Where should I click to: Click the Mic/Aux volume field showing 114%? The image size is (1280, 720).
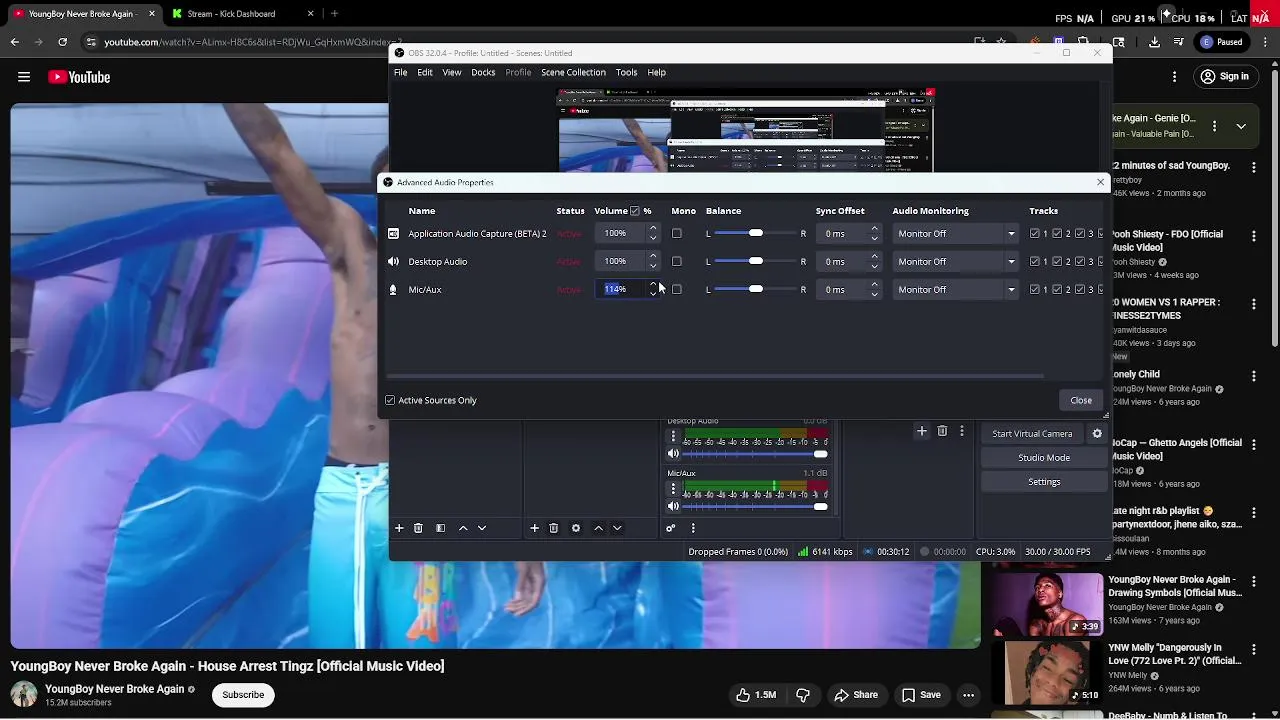pyautogui.click(x=620, y=290)
